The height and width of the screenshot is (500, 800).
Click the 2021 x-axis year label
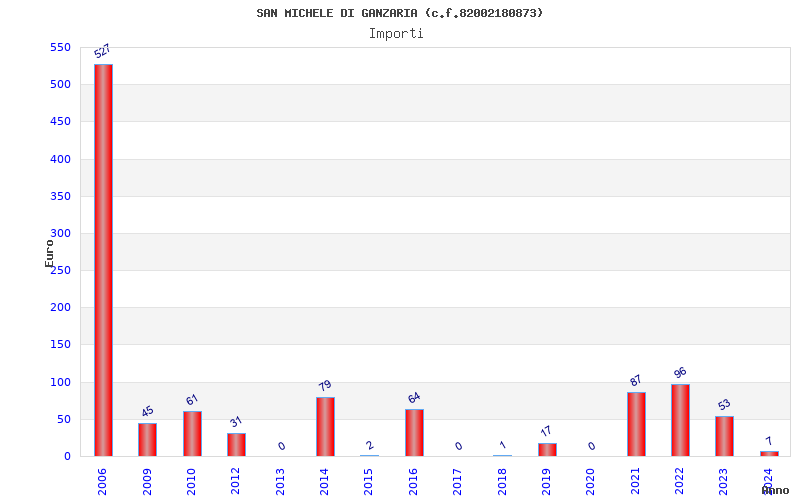tap(635, 482)
